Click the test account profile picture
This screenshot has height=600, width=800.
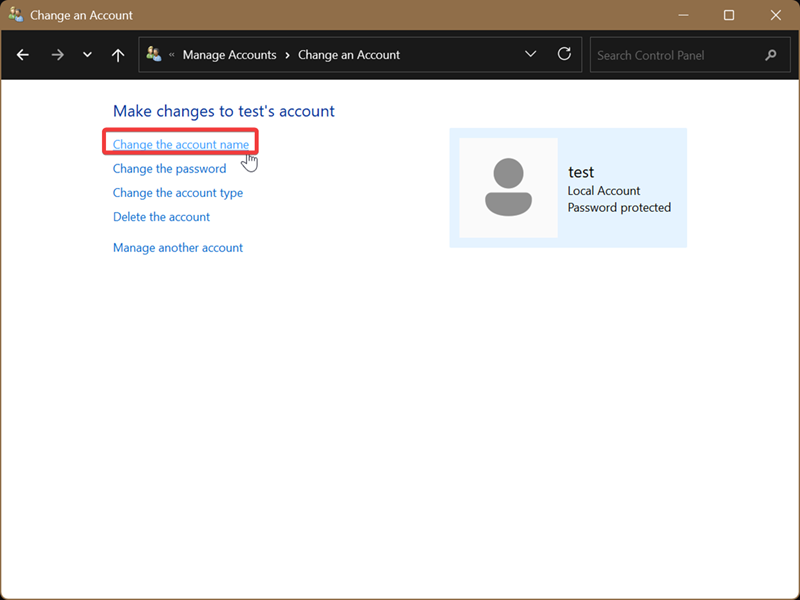pos(508,188)
